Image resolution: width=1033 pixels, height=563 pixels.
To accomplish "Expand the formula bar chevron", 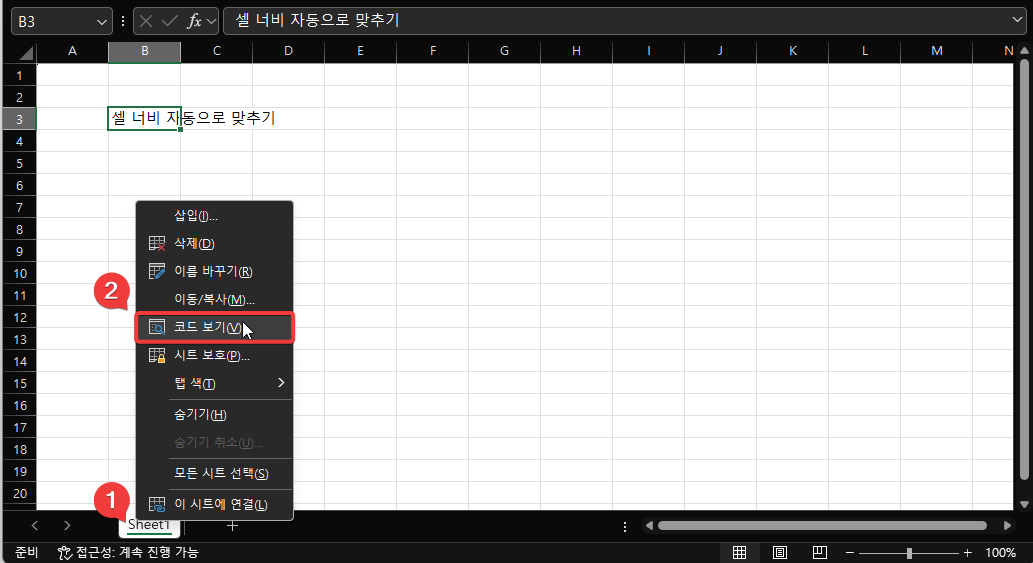I will click(x=1017, y=20).
